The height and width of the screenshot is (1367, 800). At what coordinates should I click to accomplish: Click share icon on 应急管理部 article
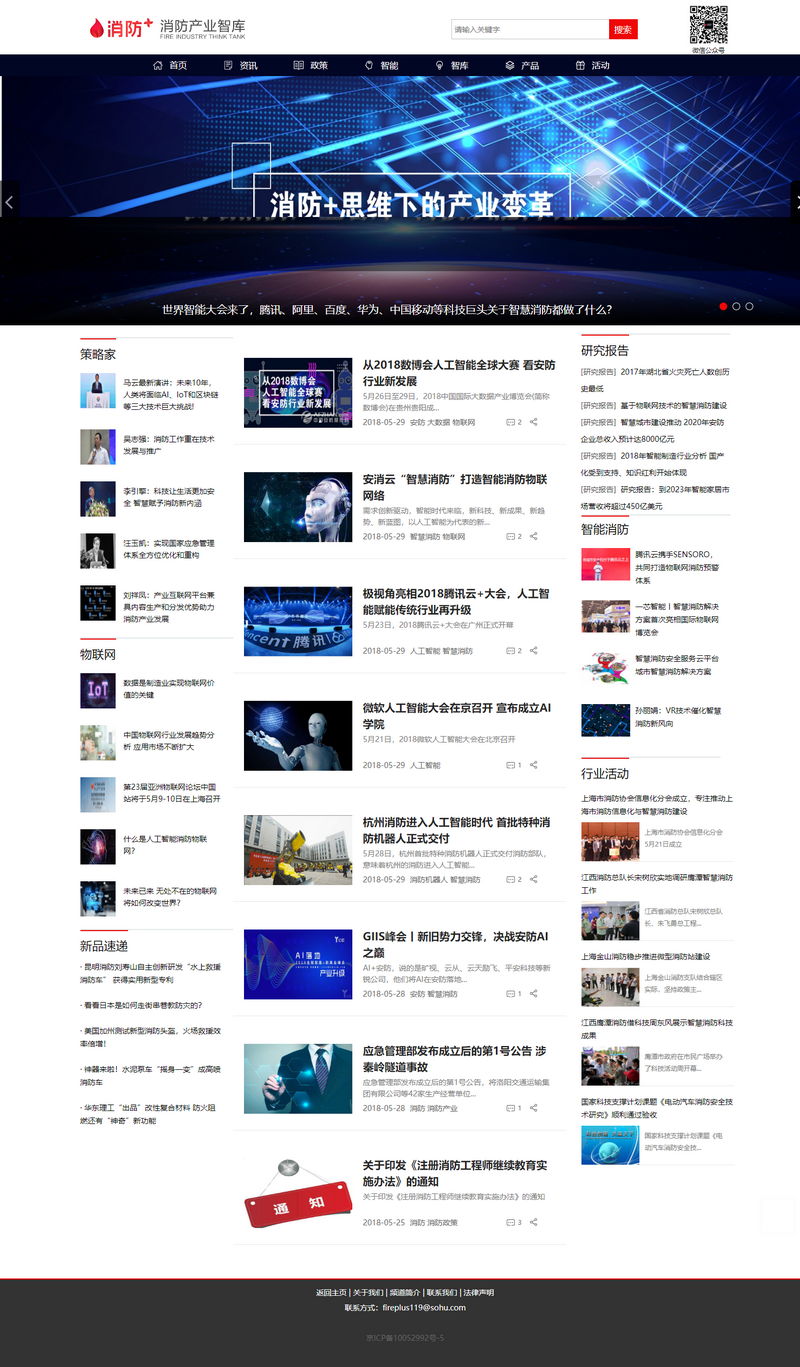coord(534,1108)
